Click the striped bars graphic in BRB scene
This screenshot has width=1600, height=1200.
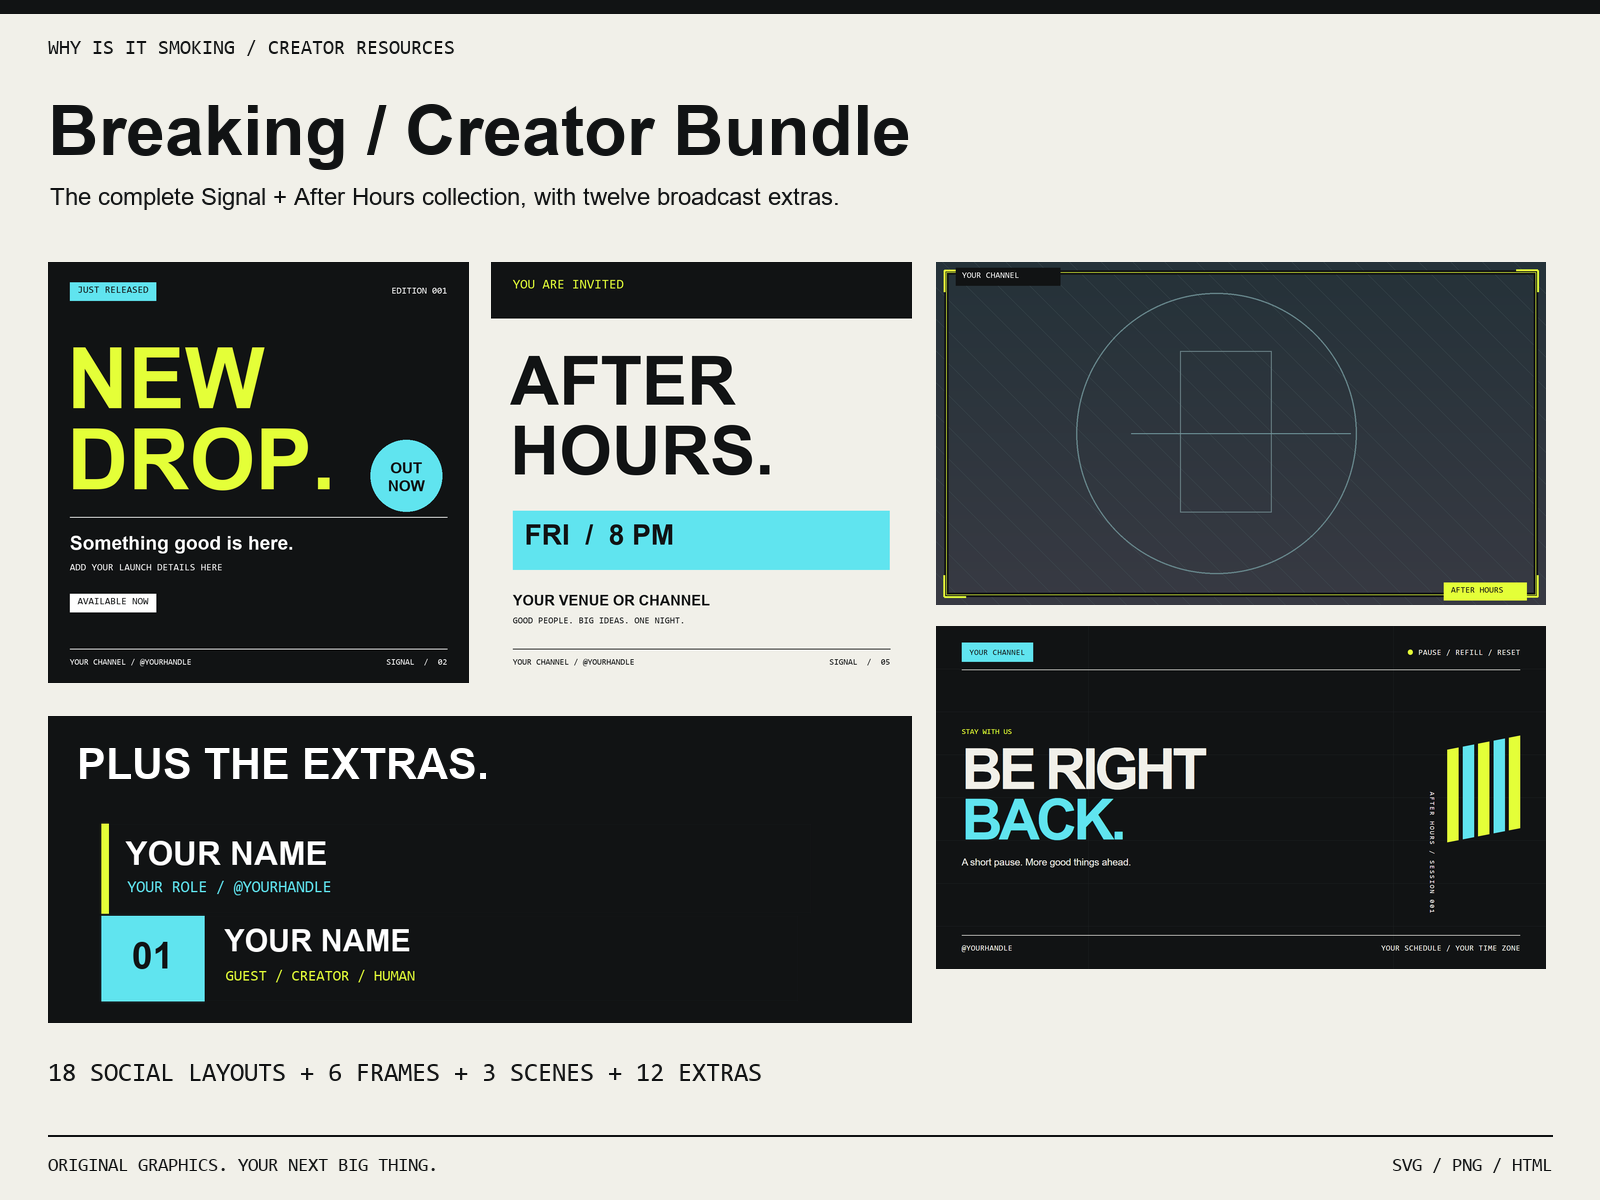coord(1484,788)
